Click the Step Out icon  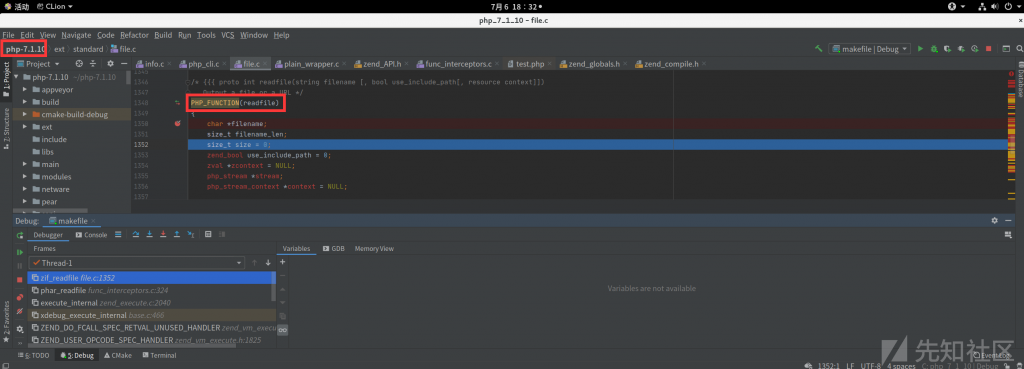pos(177,234)
